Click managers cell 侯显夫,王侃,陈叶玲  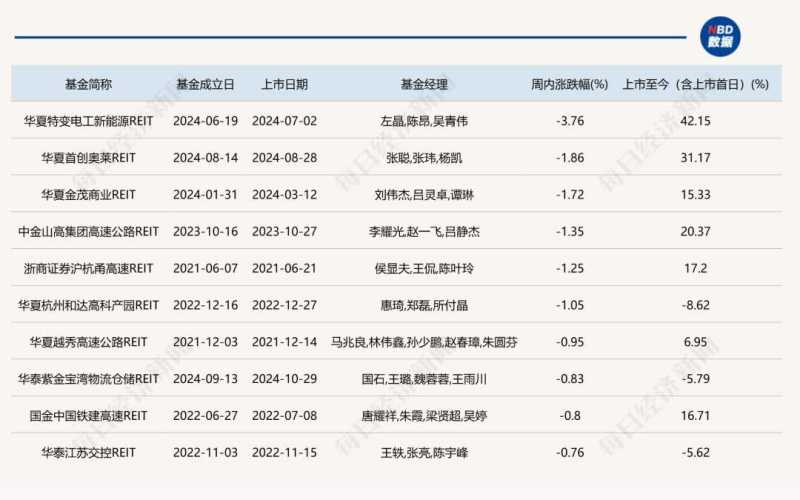[x=424, y=268]
